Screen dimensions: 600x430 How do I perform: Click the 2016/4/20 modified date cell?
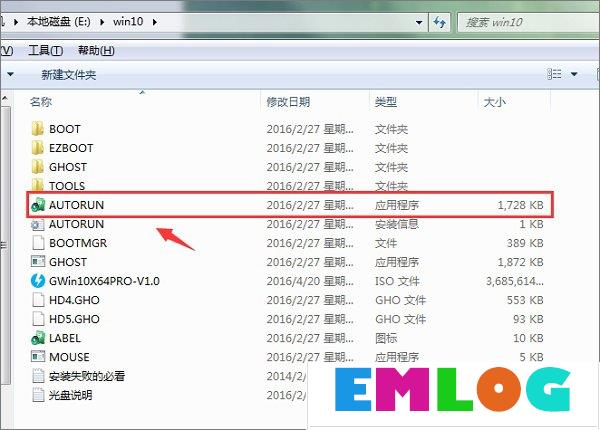coord(310,281)
